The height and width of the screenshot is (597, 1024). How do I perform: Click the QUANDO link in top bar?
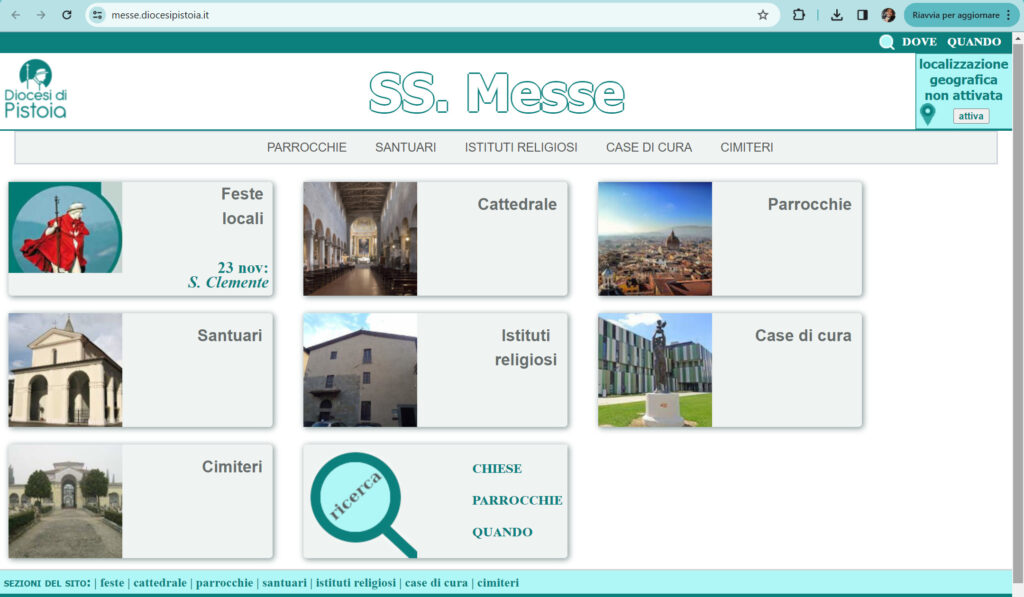(973, 42)
